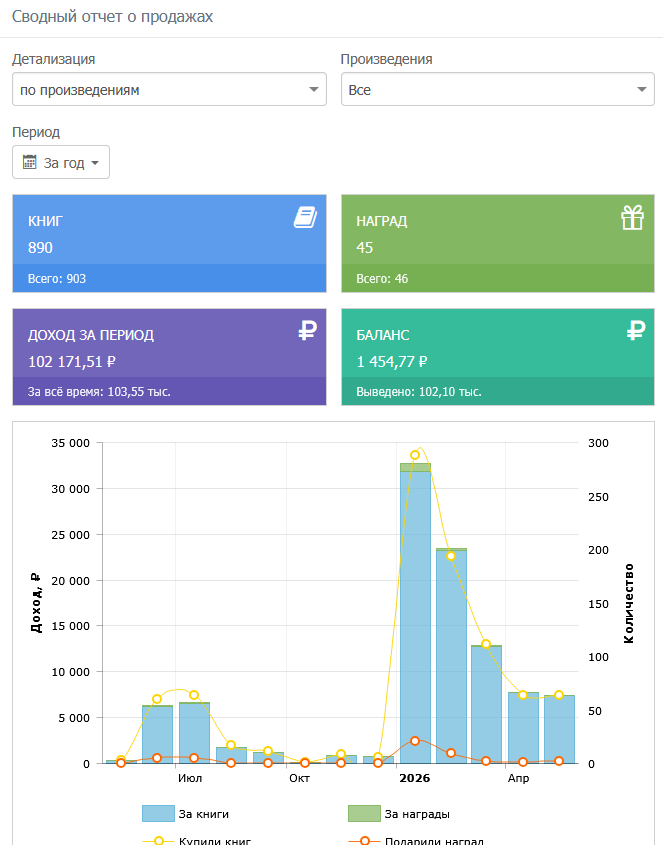Click the tallest blue bar for January 2026

pos(415,617)
